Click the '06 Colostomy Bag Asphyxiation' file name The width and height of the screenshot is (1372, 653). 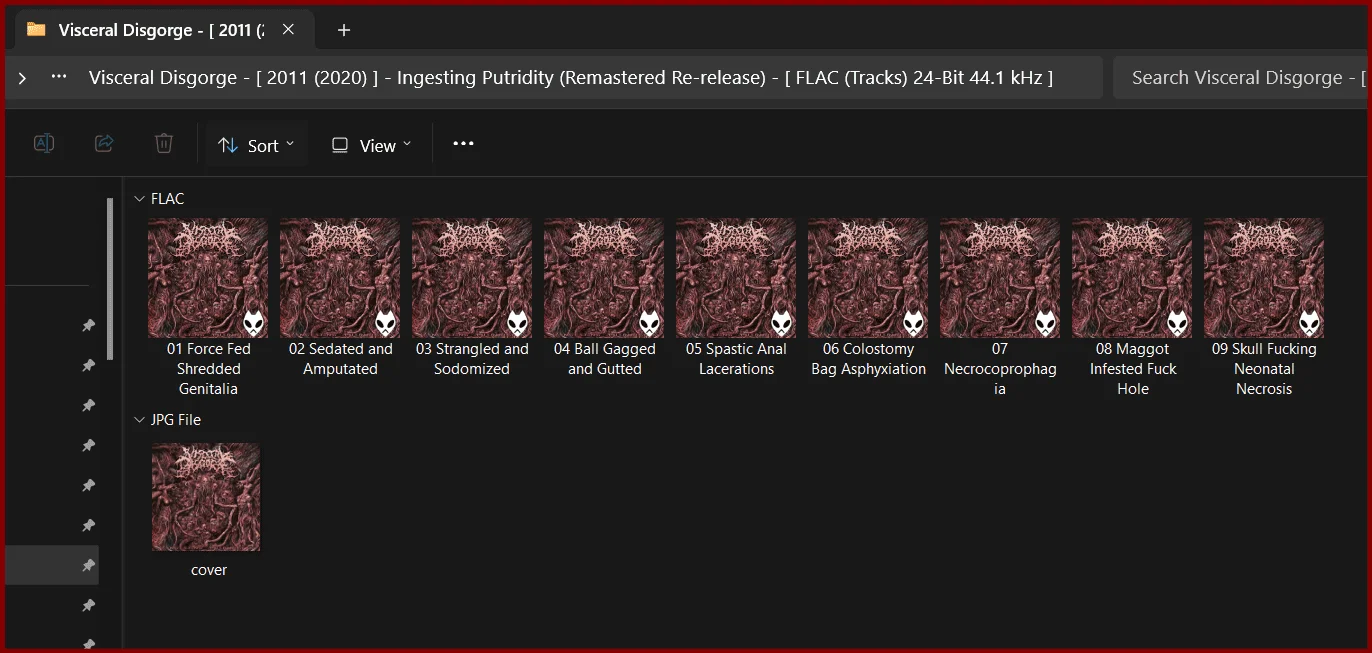(868, 359)
